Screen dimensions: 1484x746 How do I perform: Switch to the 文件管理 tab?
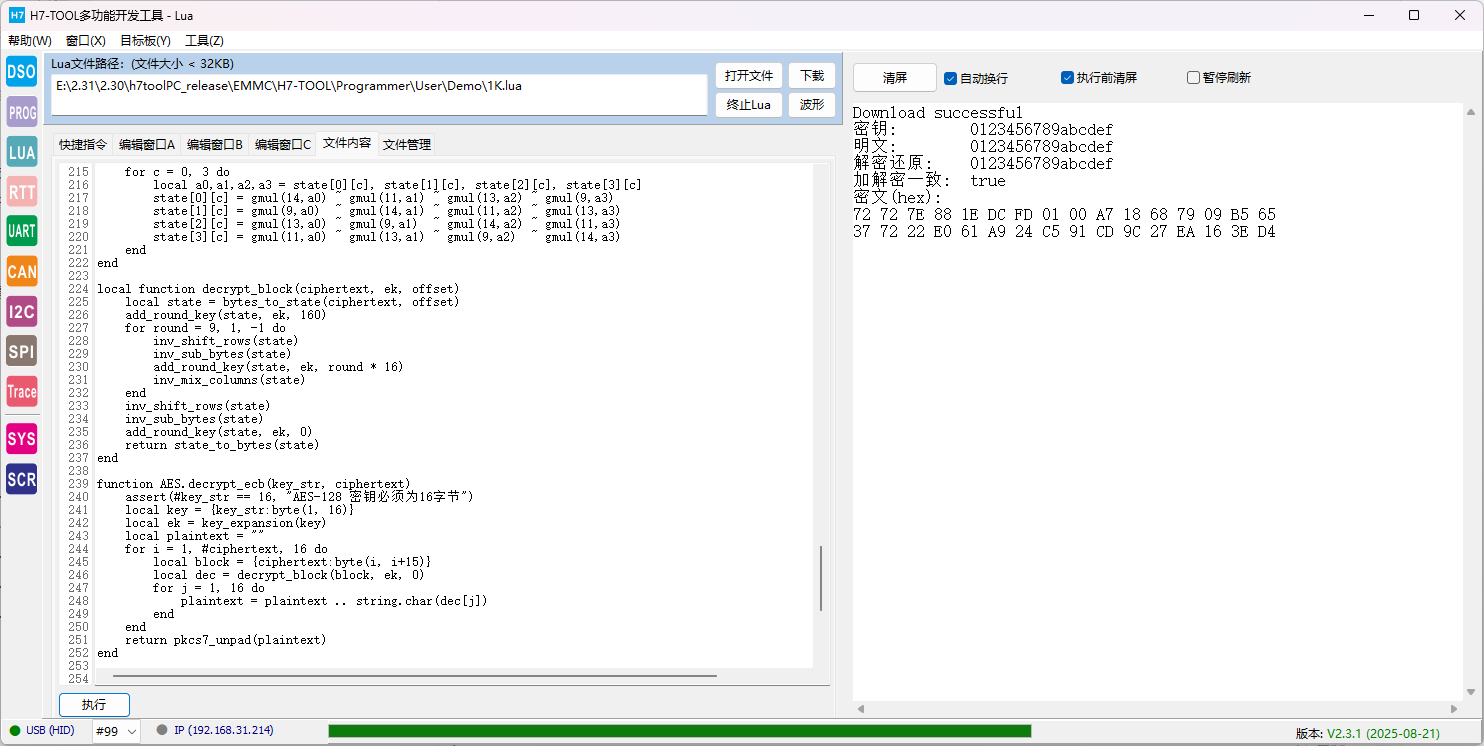[407, 144]
